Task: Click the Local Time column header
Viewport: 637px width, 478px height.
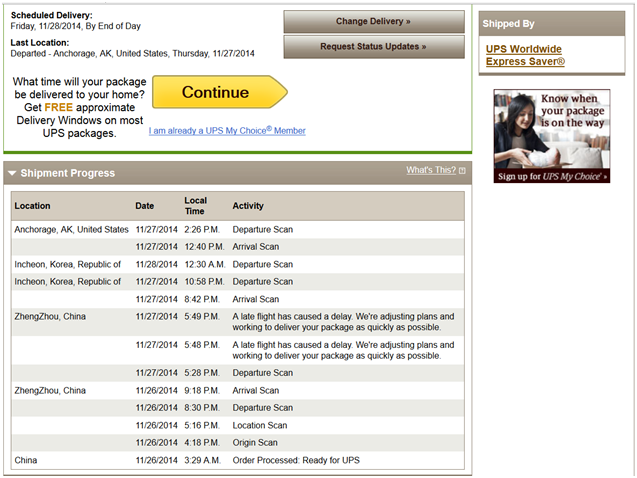Action: (195, 206)
